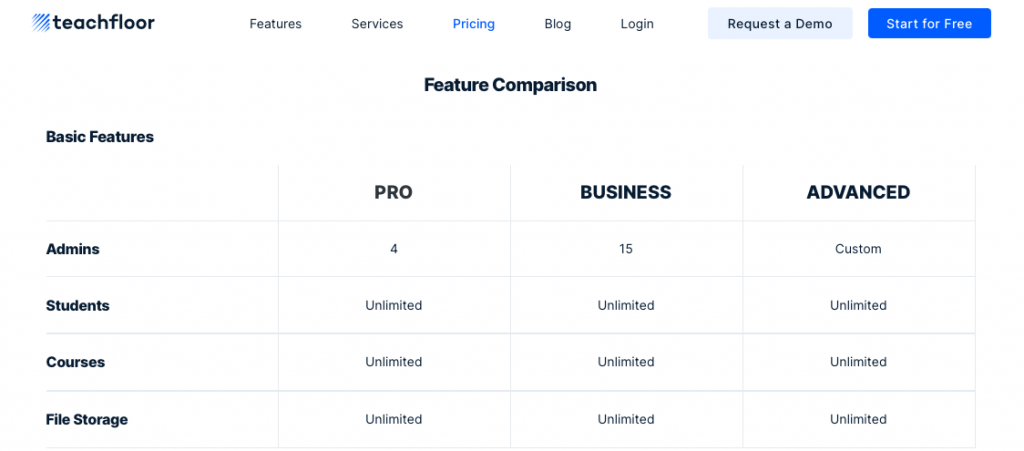Click the Admins row label
The image size is (1024, 451).
click(73, 249)
